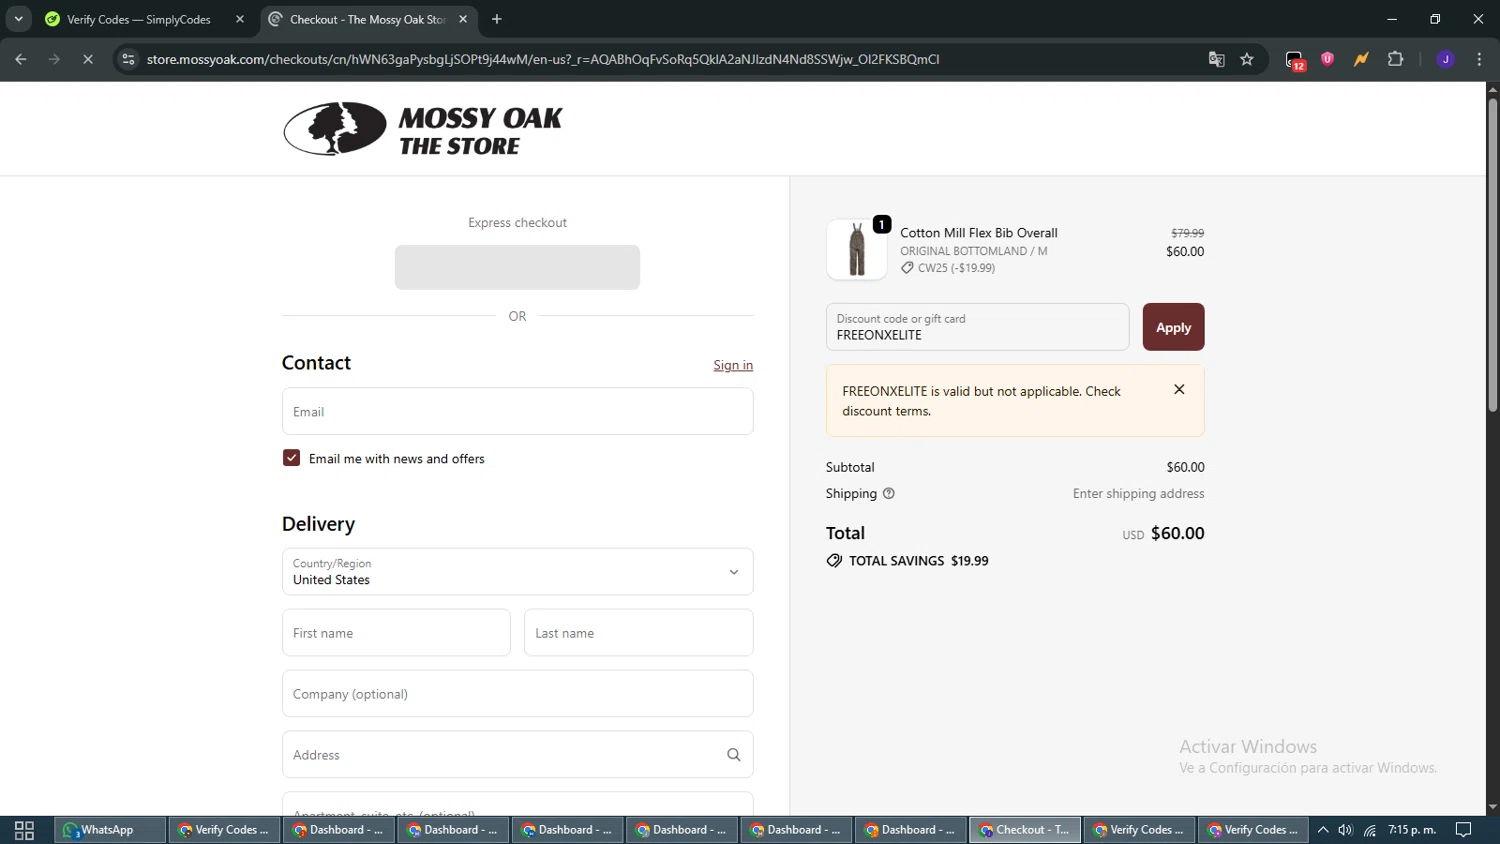Uncheck Email me with news and offers
This screenshot has width=1500, height=844.
coord(291,458)
